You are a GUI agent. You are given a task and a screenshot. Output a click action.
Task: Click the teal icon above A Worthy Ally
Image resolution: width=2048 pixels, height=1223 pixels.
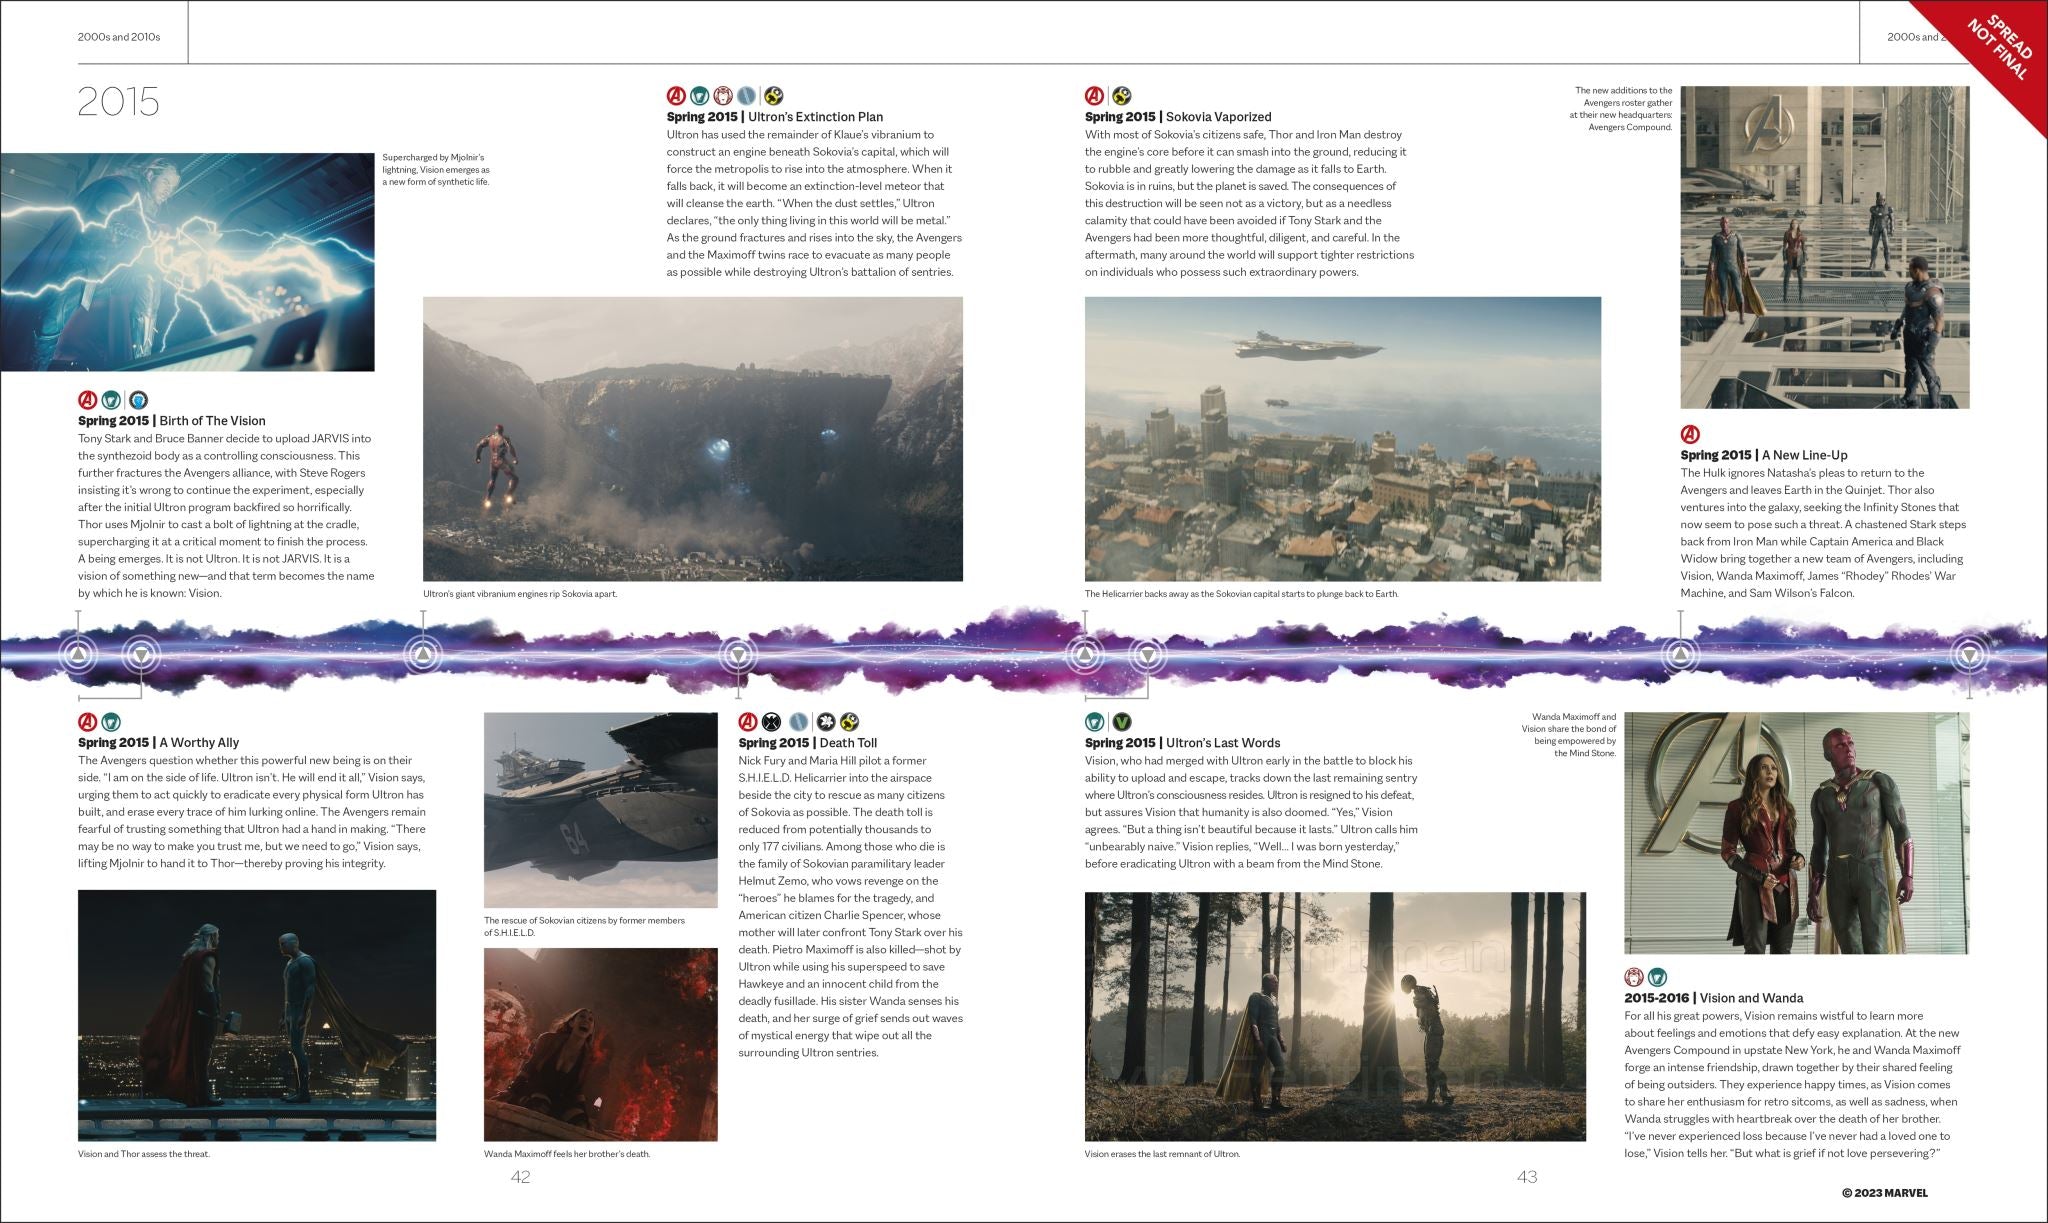tap(112, 722)
